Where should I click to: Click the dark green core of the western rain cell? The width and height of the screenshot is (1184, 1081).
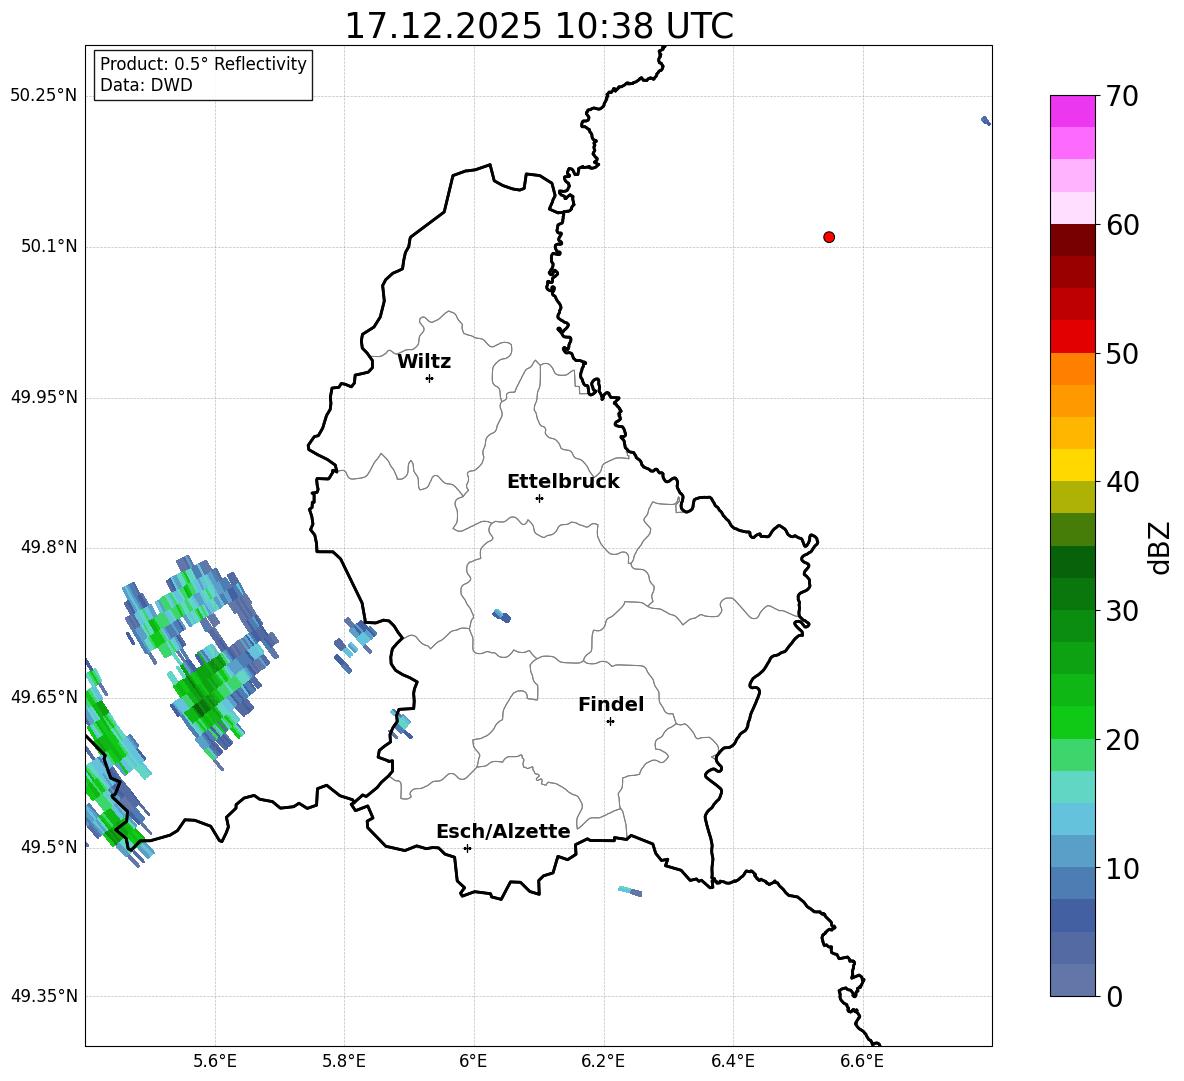(201, 707)
